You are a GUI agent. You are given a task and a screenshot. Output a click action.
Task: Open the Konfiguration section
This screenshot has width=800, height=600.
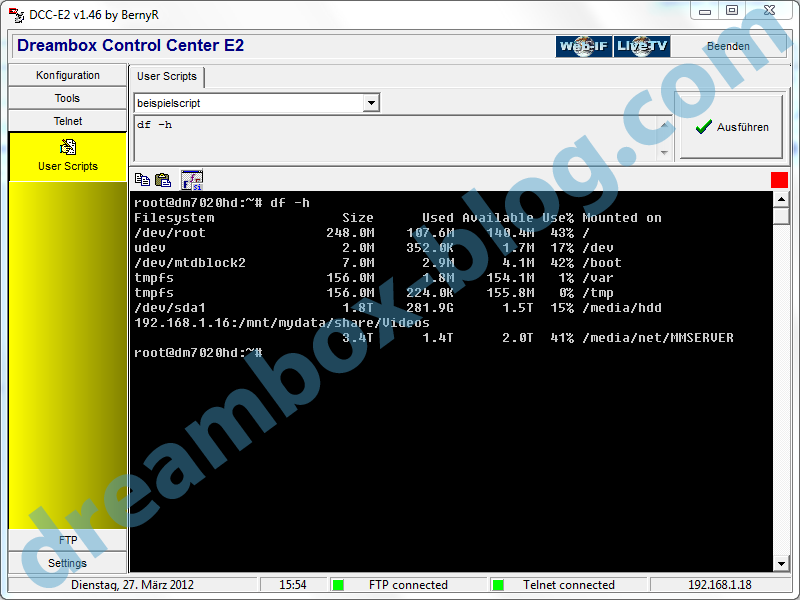(68, 75)
